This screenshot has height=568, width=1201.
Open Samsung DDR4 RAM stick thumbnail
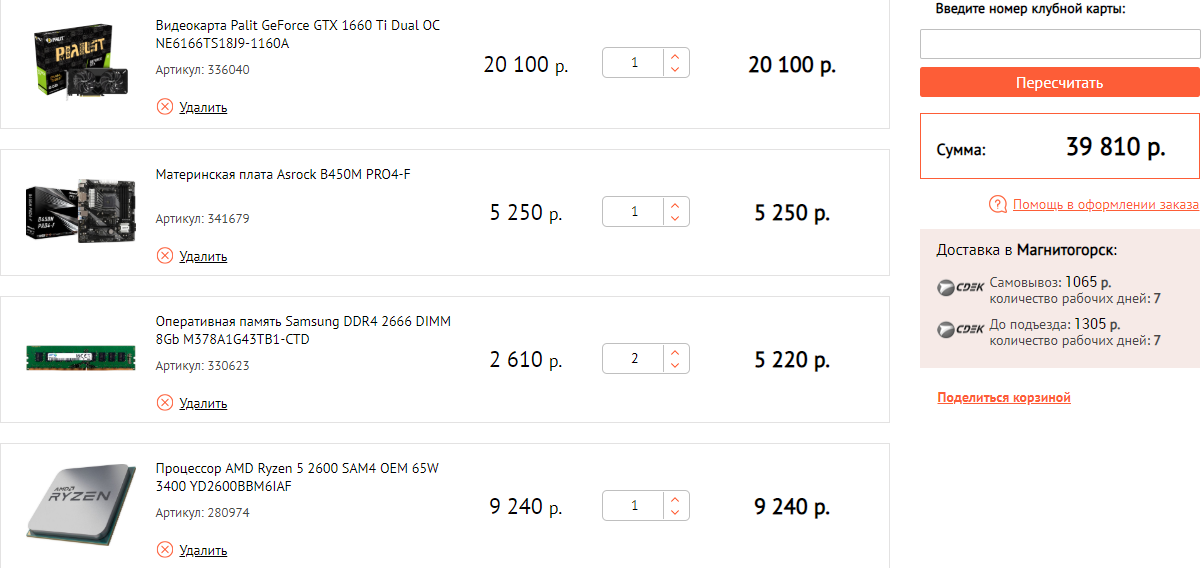[x=80, y=358]
